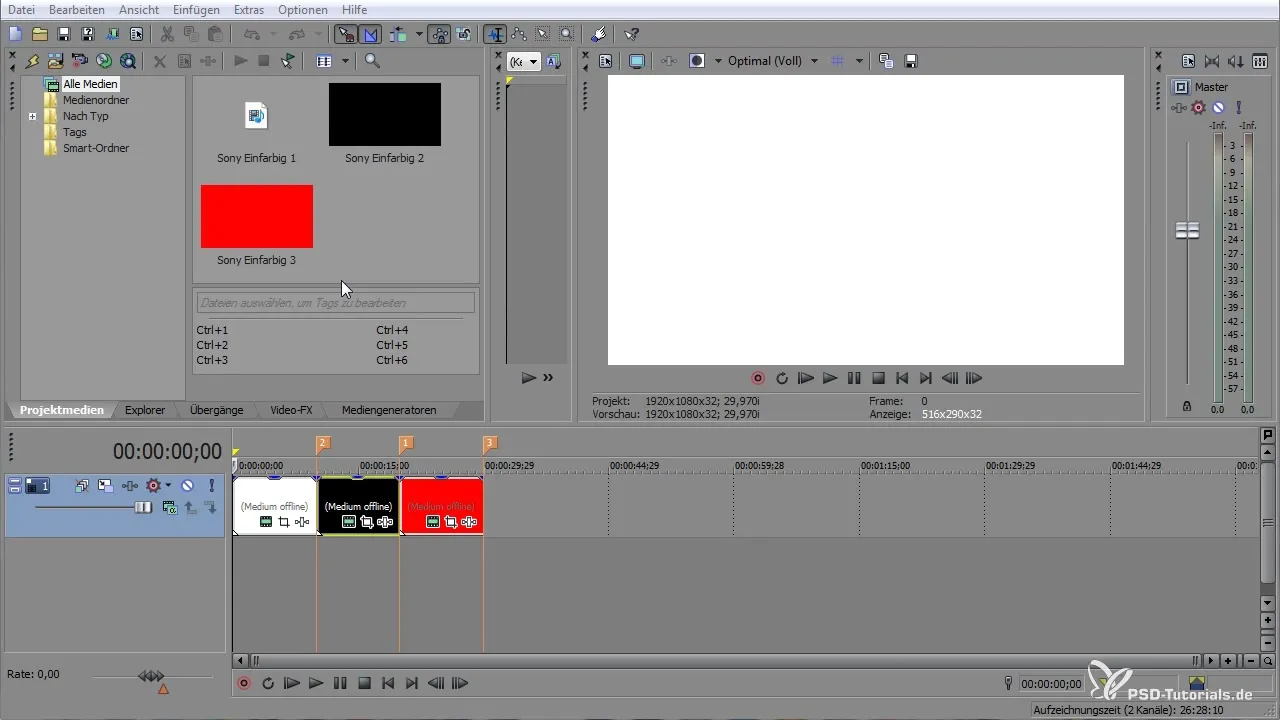
Task: Click the What's This help cursor icon
Action: pos(632,34)
